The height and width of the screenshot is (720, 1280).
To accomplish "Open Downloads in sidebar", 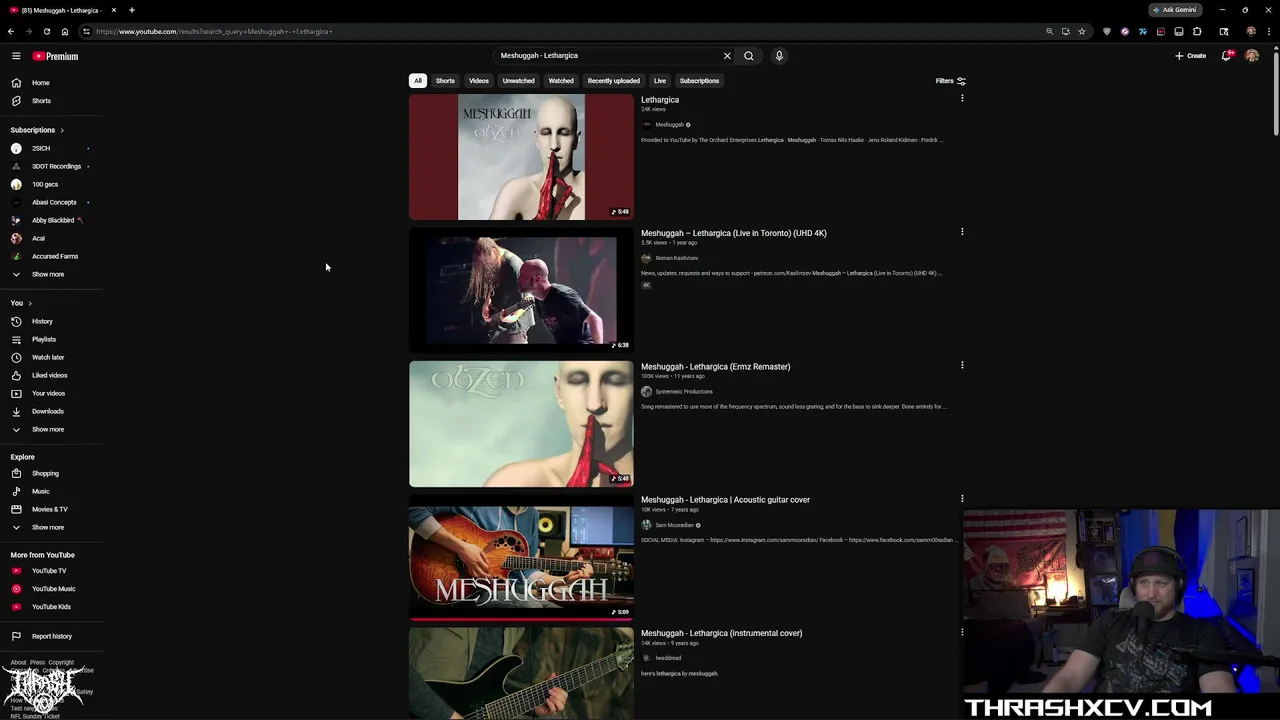I will click(x=47, y=411).
